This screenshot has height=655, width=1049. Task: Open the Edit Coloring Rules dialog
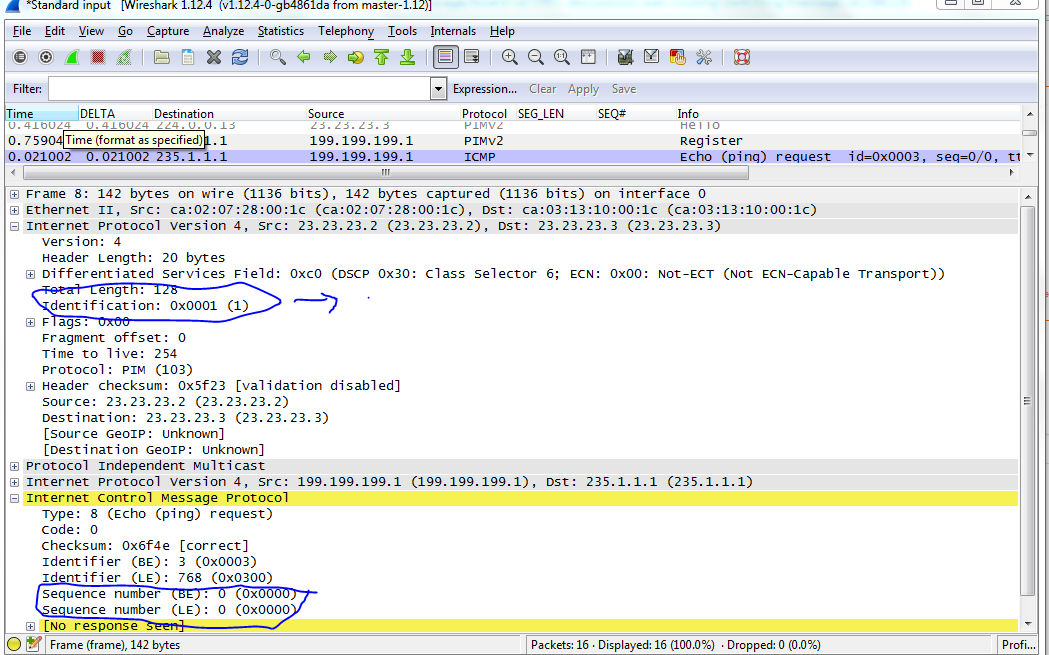(678, 57)
